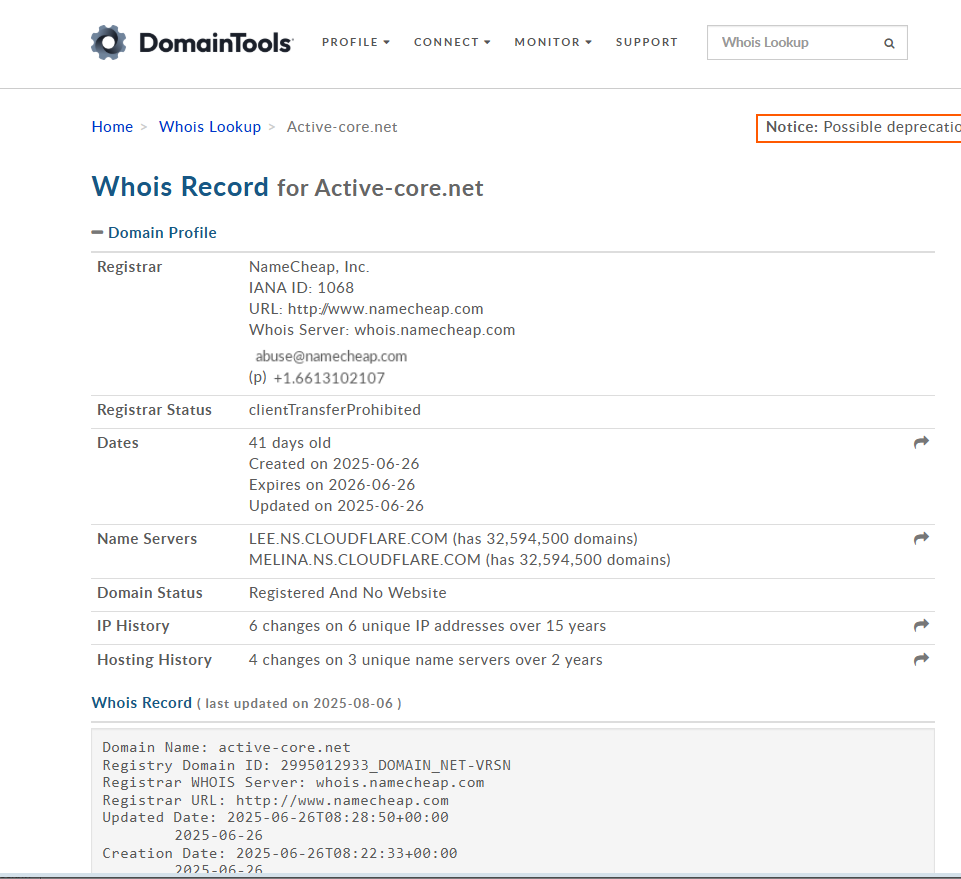The width and height of the screenshot is (961, 879).
Task: Click the Hosting History row label
Action: (x=154, y=660)
